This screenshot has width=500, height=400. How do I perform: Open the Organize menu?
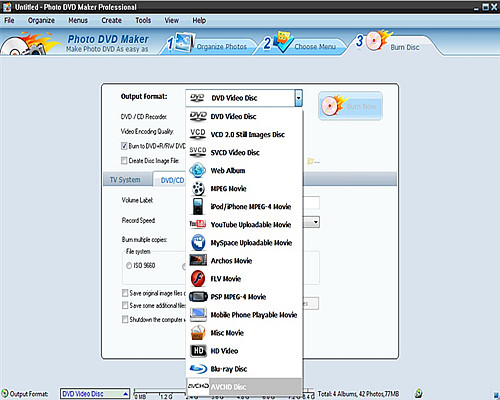point(41,20)
